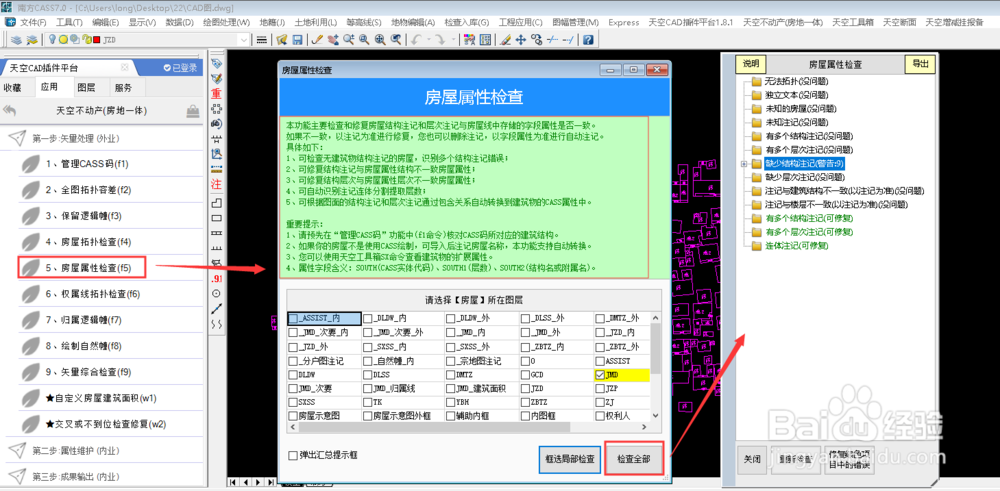
Task: Click the red 注 annotation icon
Action: coord(217,186)
